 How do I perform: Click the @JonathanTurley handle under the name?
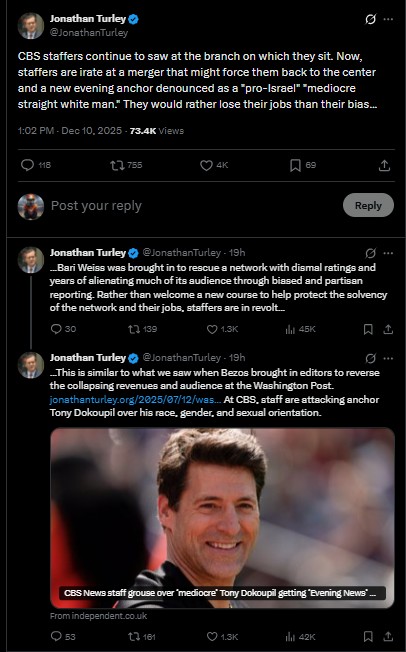(89, 32)
